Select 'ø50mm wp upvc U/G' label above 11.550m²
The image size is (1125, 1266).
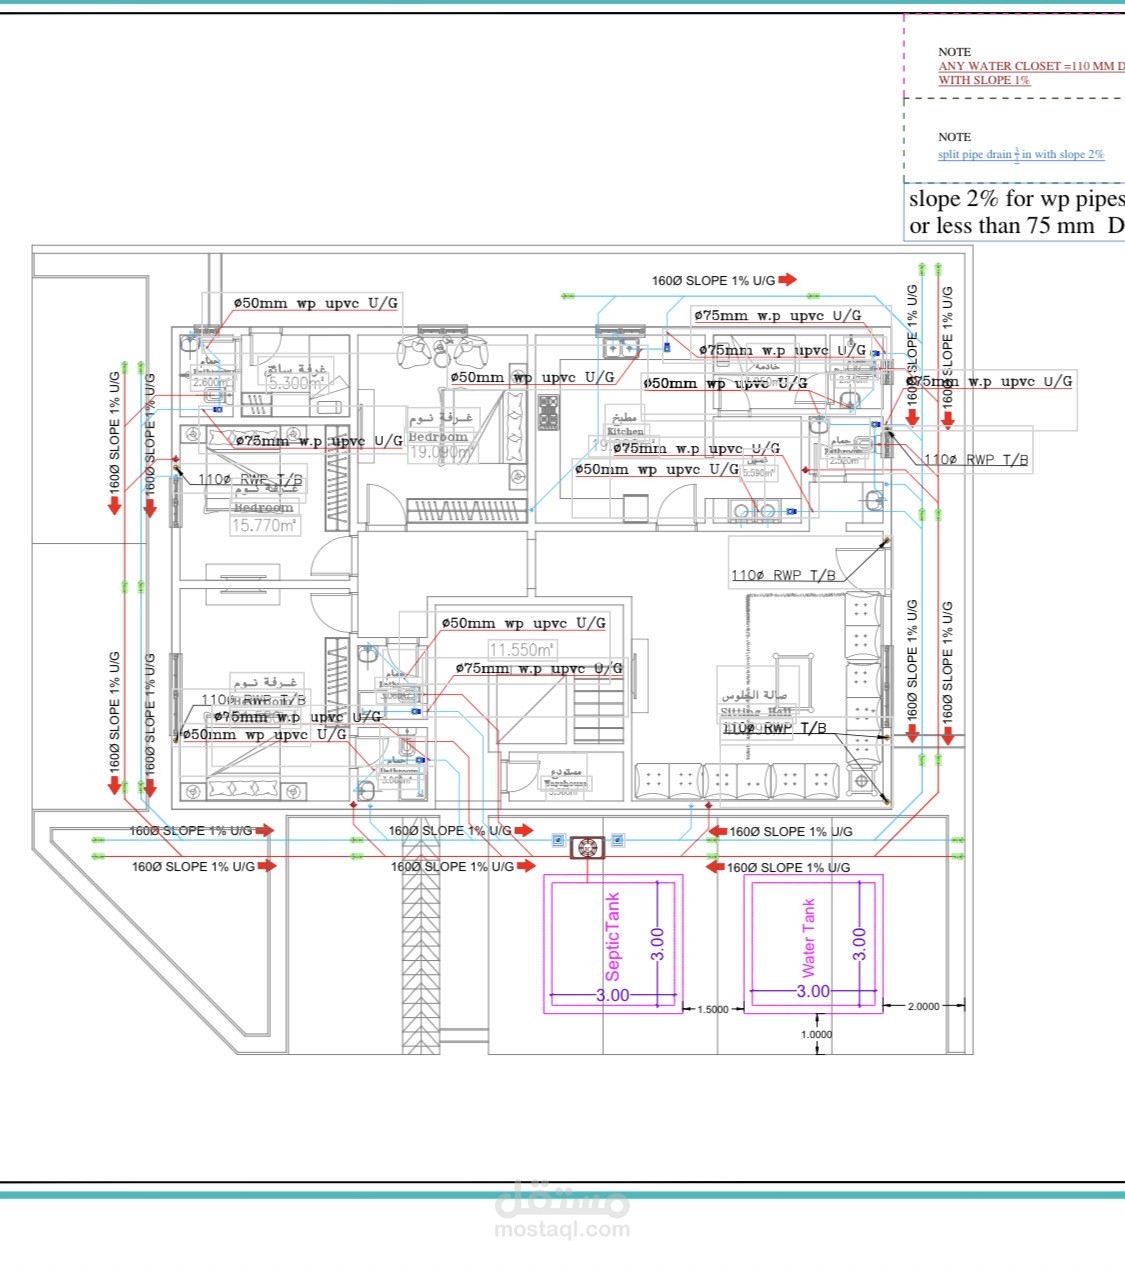point(524,623)
